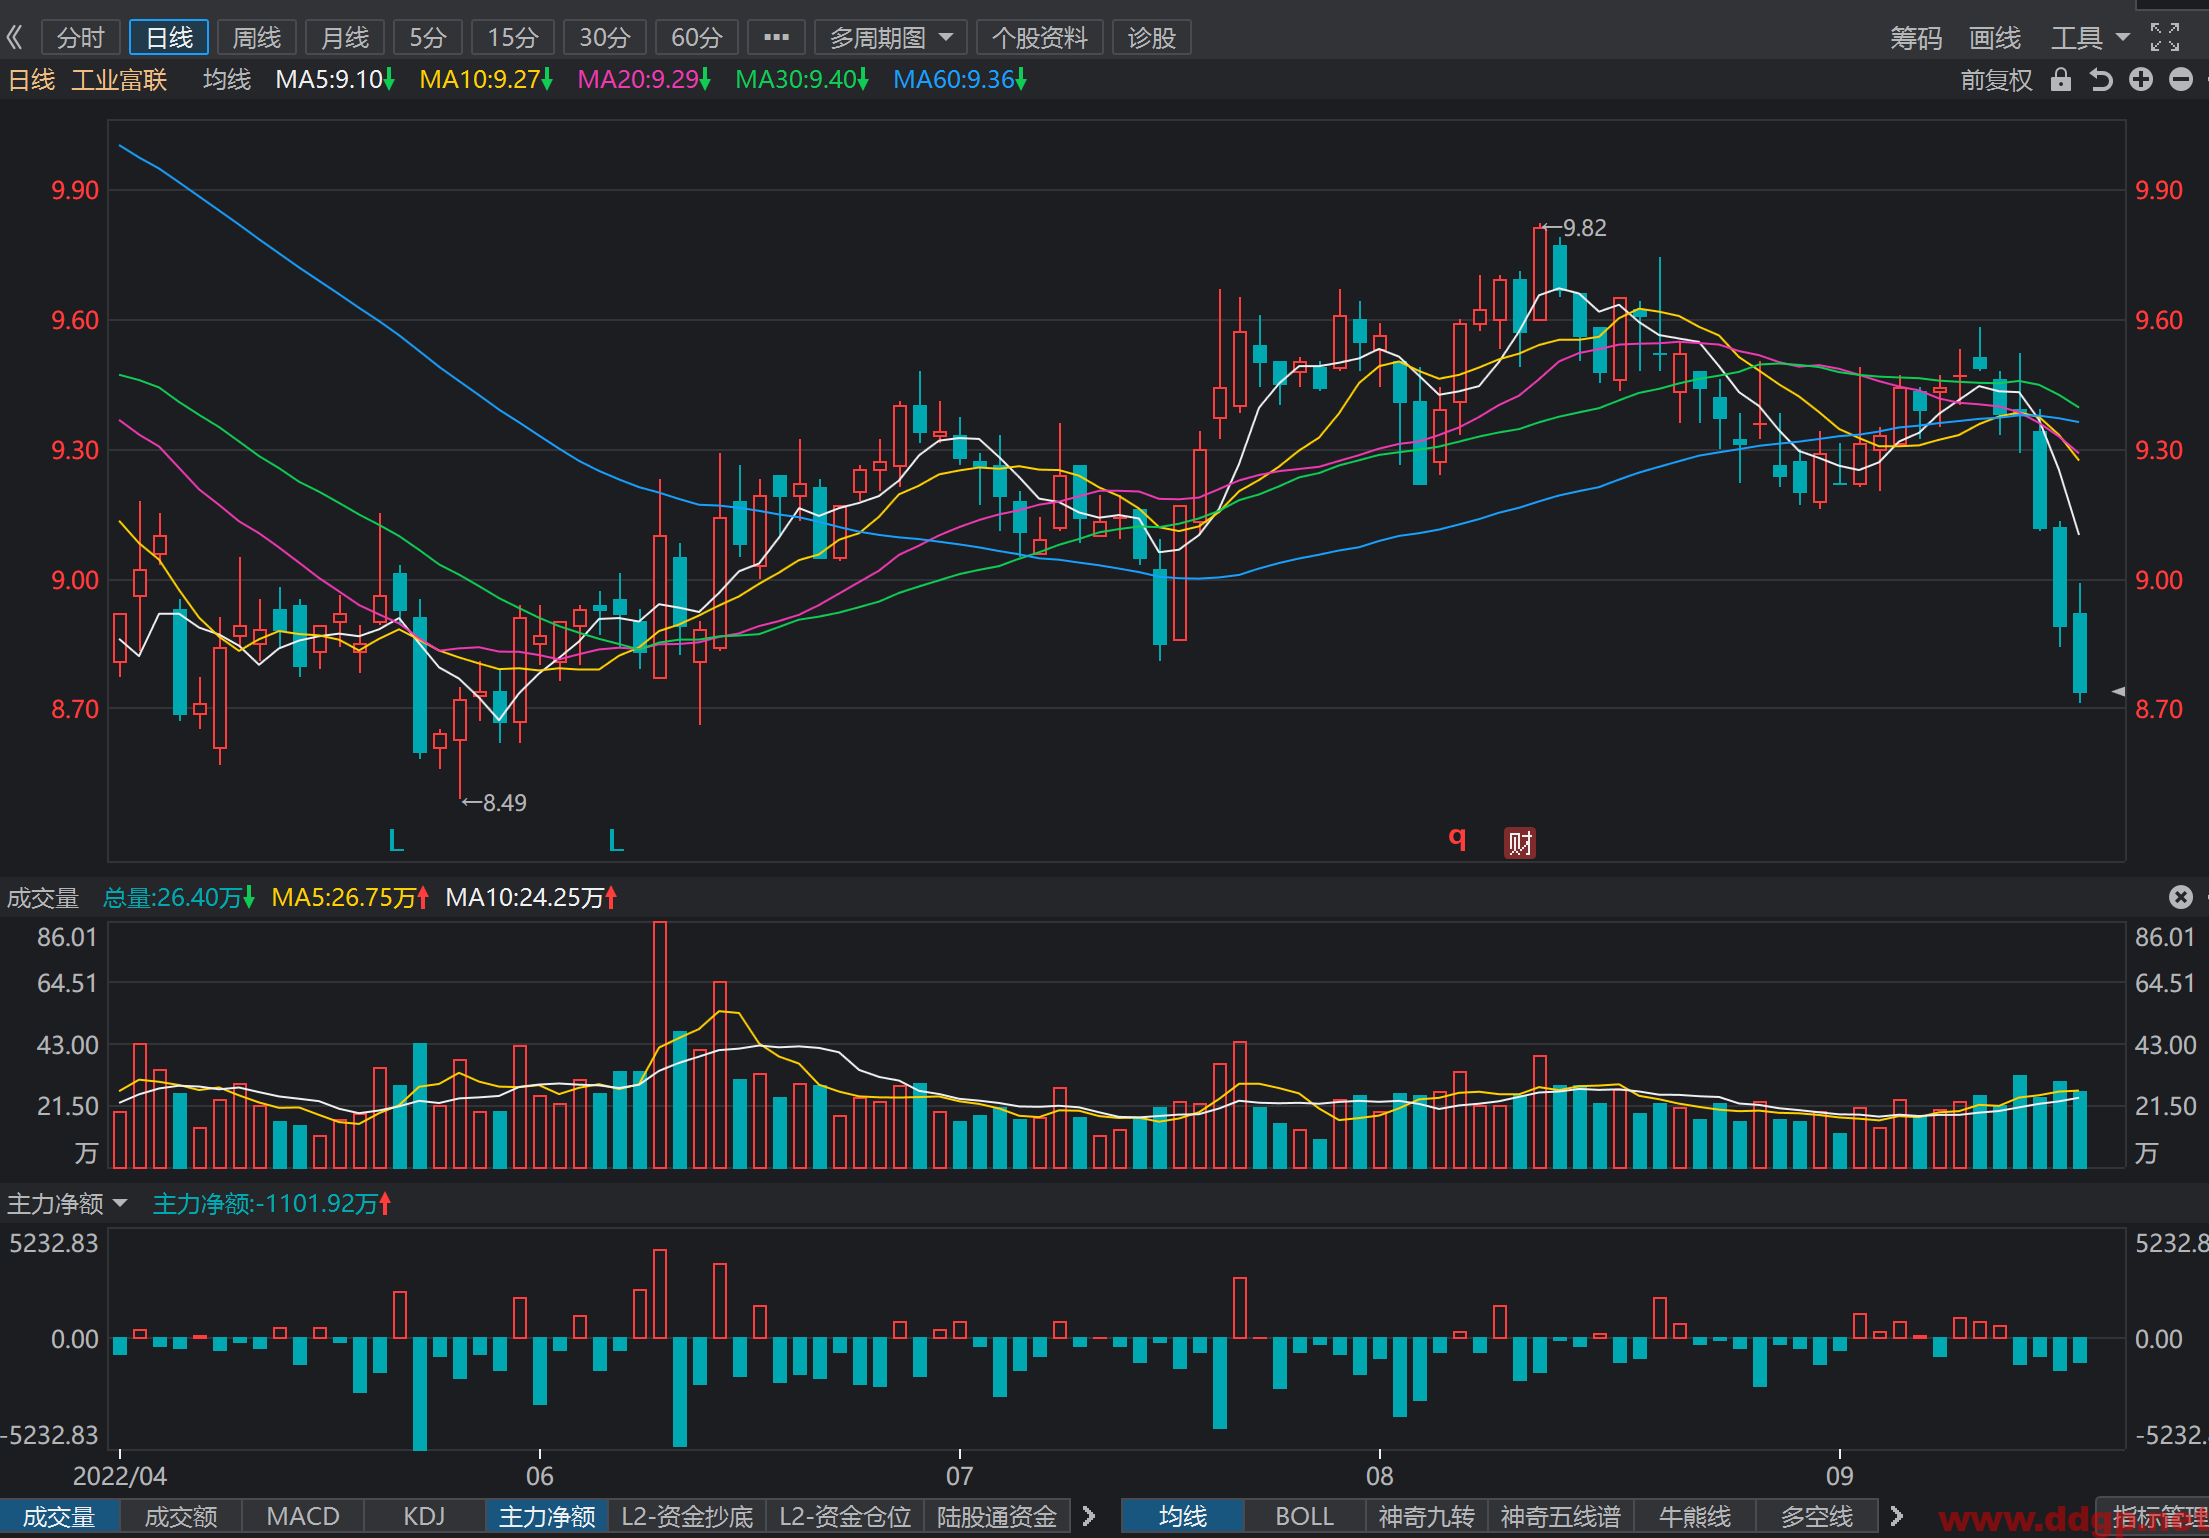This screenshot has height=1538, width=2209.
Task: Switch chart to 周线 period
Action: [257, 38]
